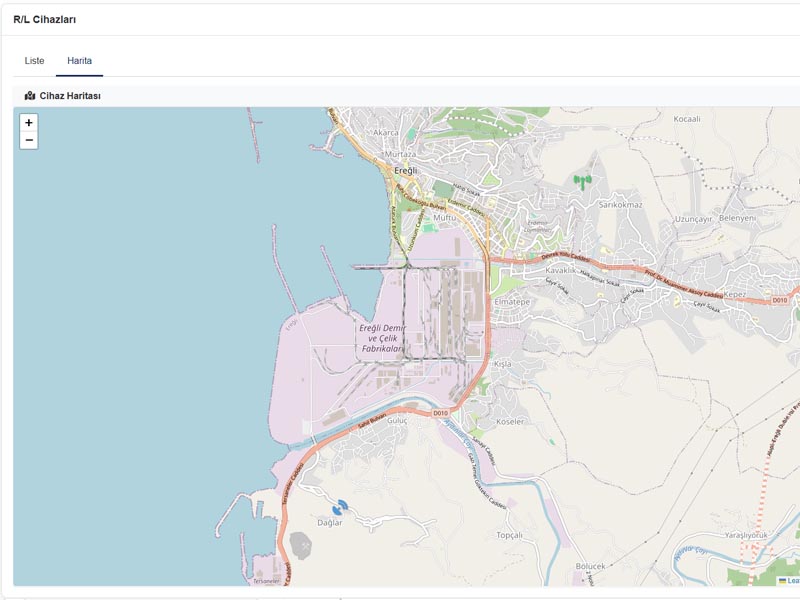This screenshot has height=600, width=800.
Task: Click the Murtaza place label
Action: coord(401,154)
